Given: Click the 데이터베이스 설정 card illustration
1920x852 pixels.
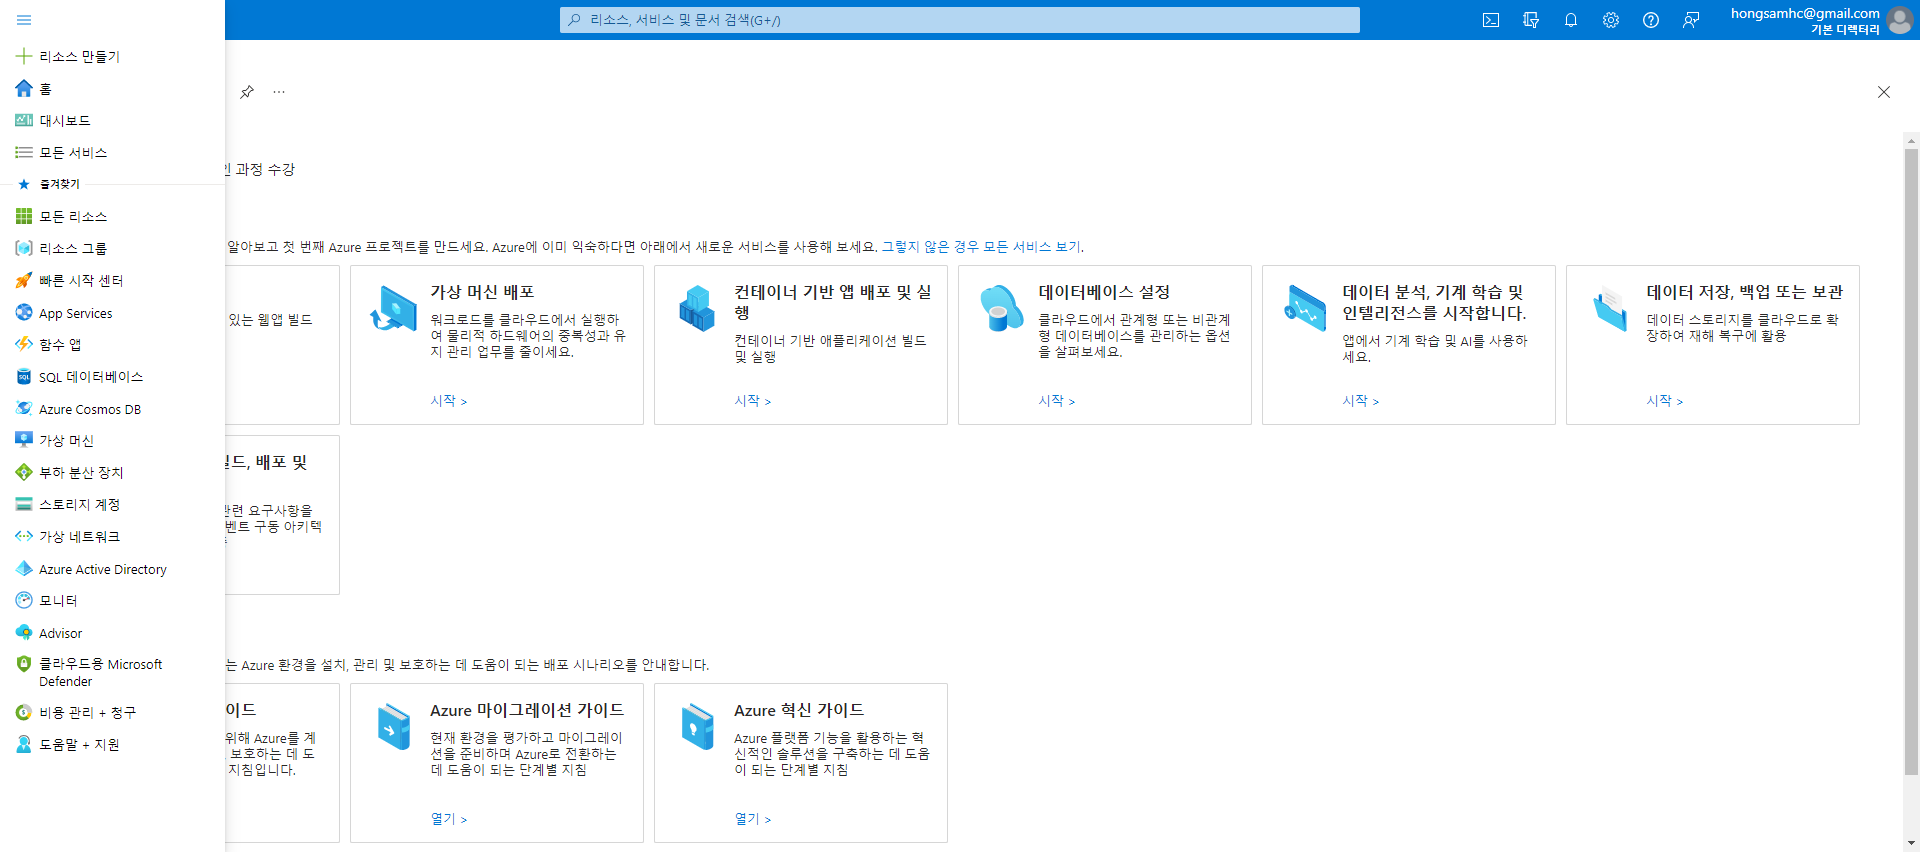Looking at the screenshot, I should coord(1001,307).
